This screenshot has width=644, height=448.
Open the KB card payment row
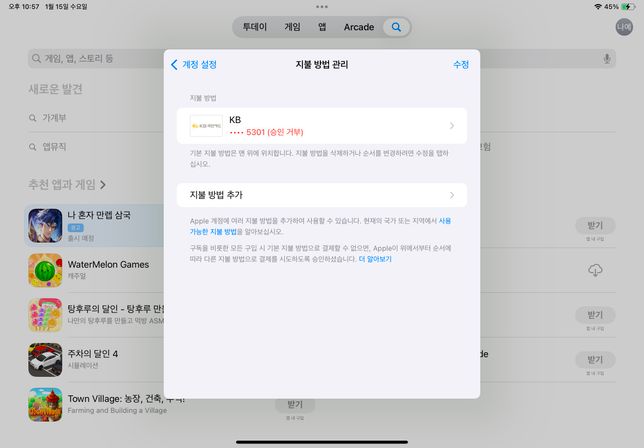pyautogui.click(x=321, y=126)
